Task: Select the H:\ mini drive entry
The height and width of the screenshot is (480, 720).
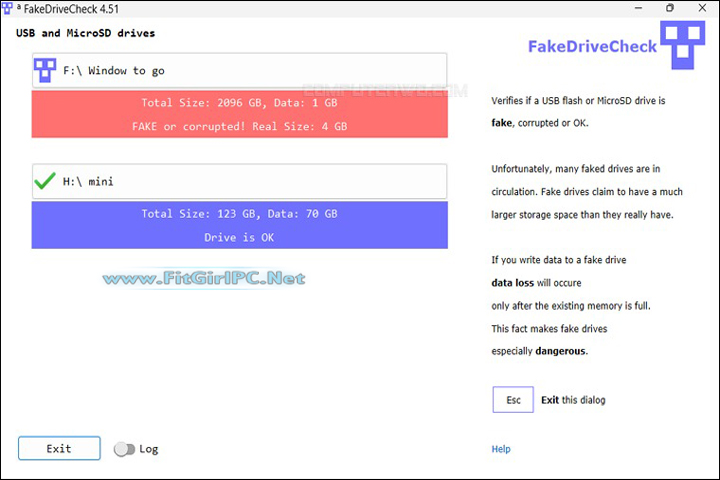Action: pos(240,181)
